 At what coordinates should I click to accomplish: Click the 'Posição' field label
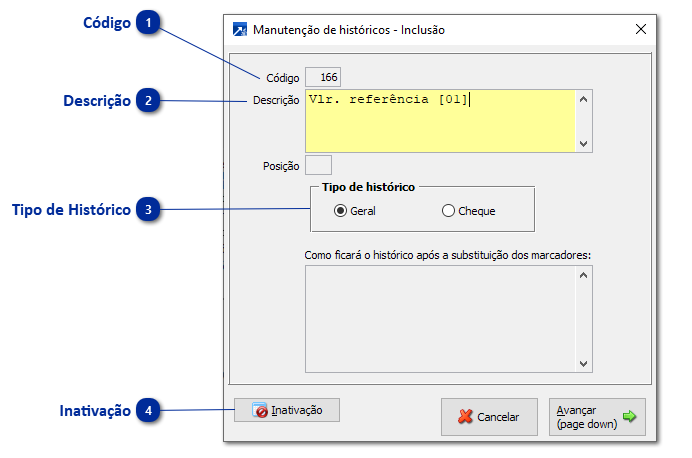tap(281, 166)
